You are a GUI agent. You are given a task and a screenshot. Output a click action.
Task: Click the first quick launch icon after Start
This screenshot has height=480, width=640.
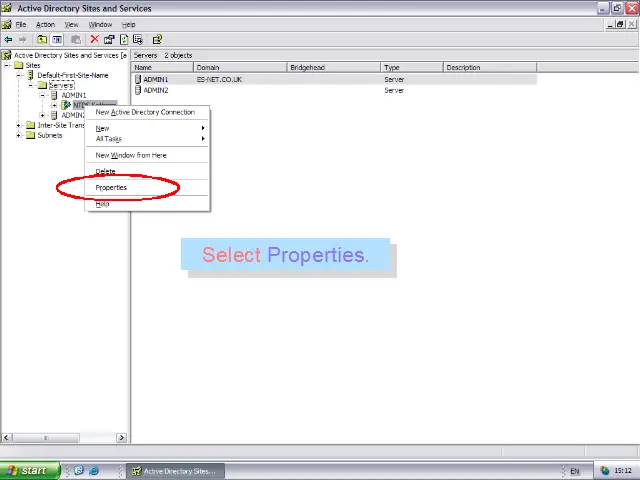79,471
